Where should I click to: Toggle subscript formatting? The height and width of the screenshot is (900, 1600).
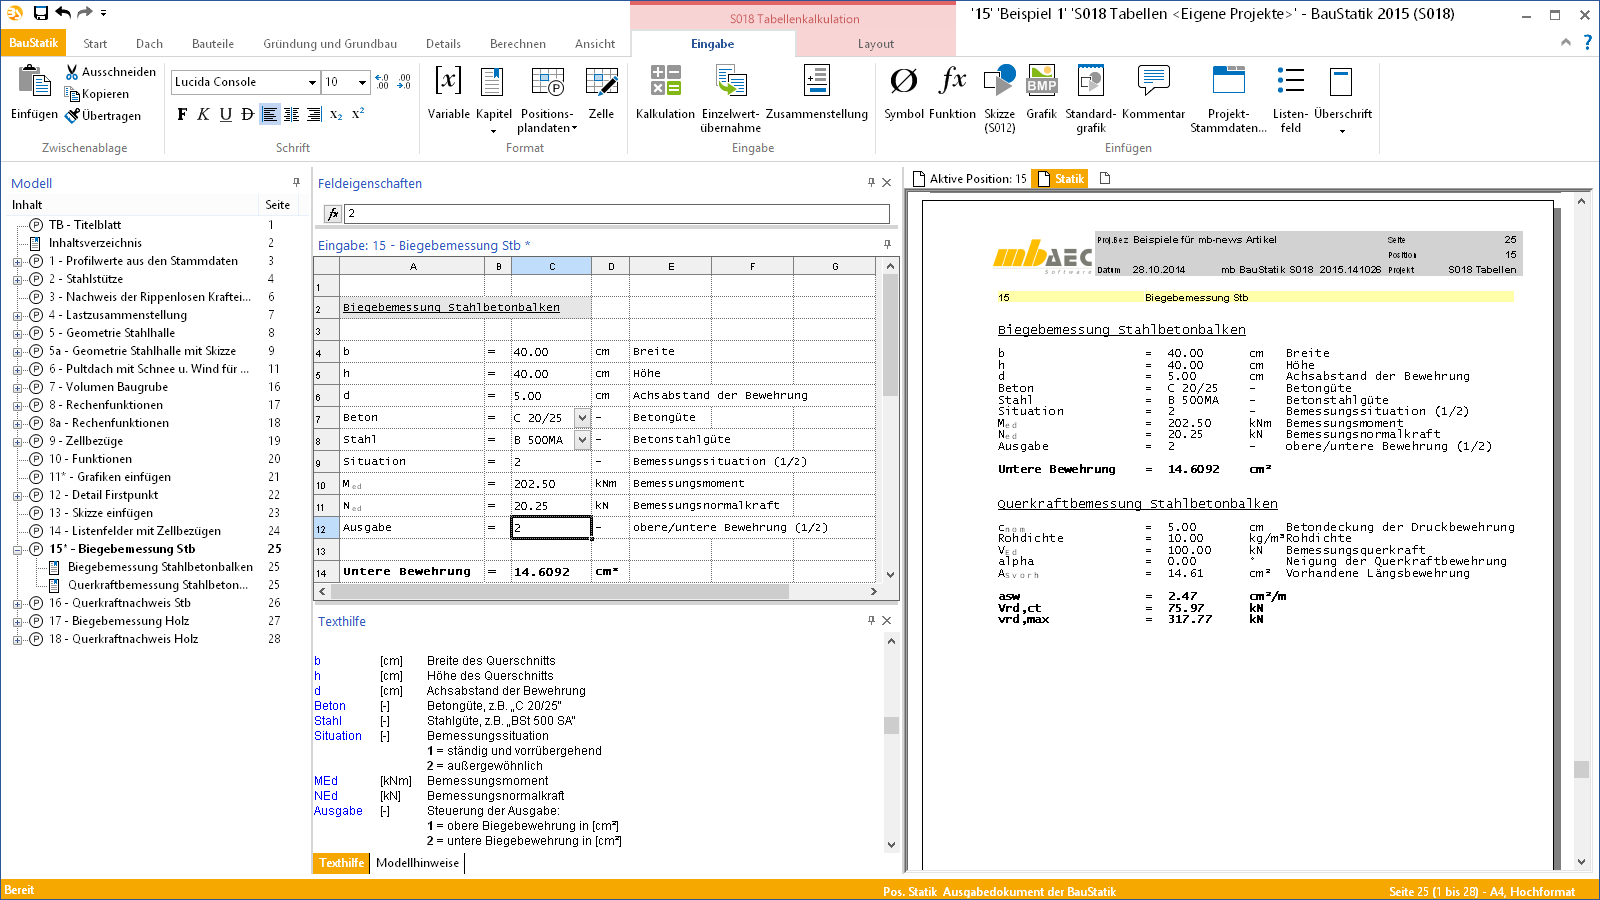[x=336, y=114]
